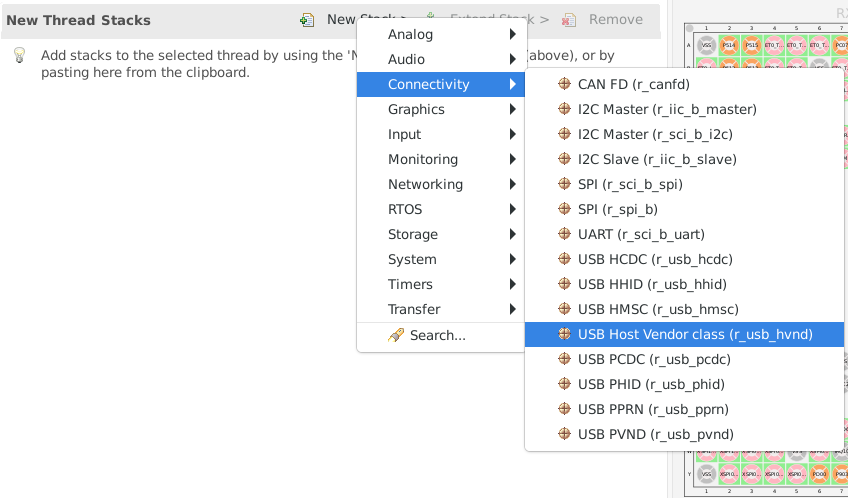Screen dimensions: 848x498
Task: Add USB PVND (r_usb_pvnd) stack
Action: pos(684,434)
